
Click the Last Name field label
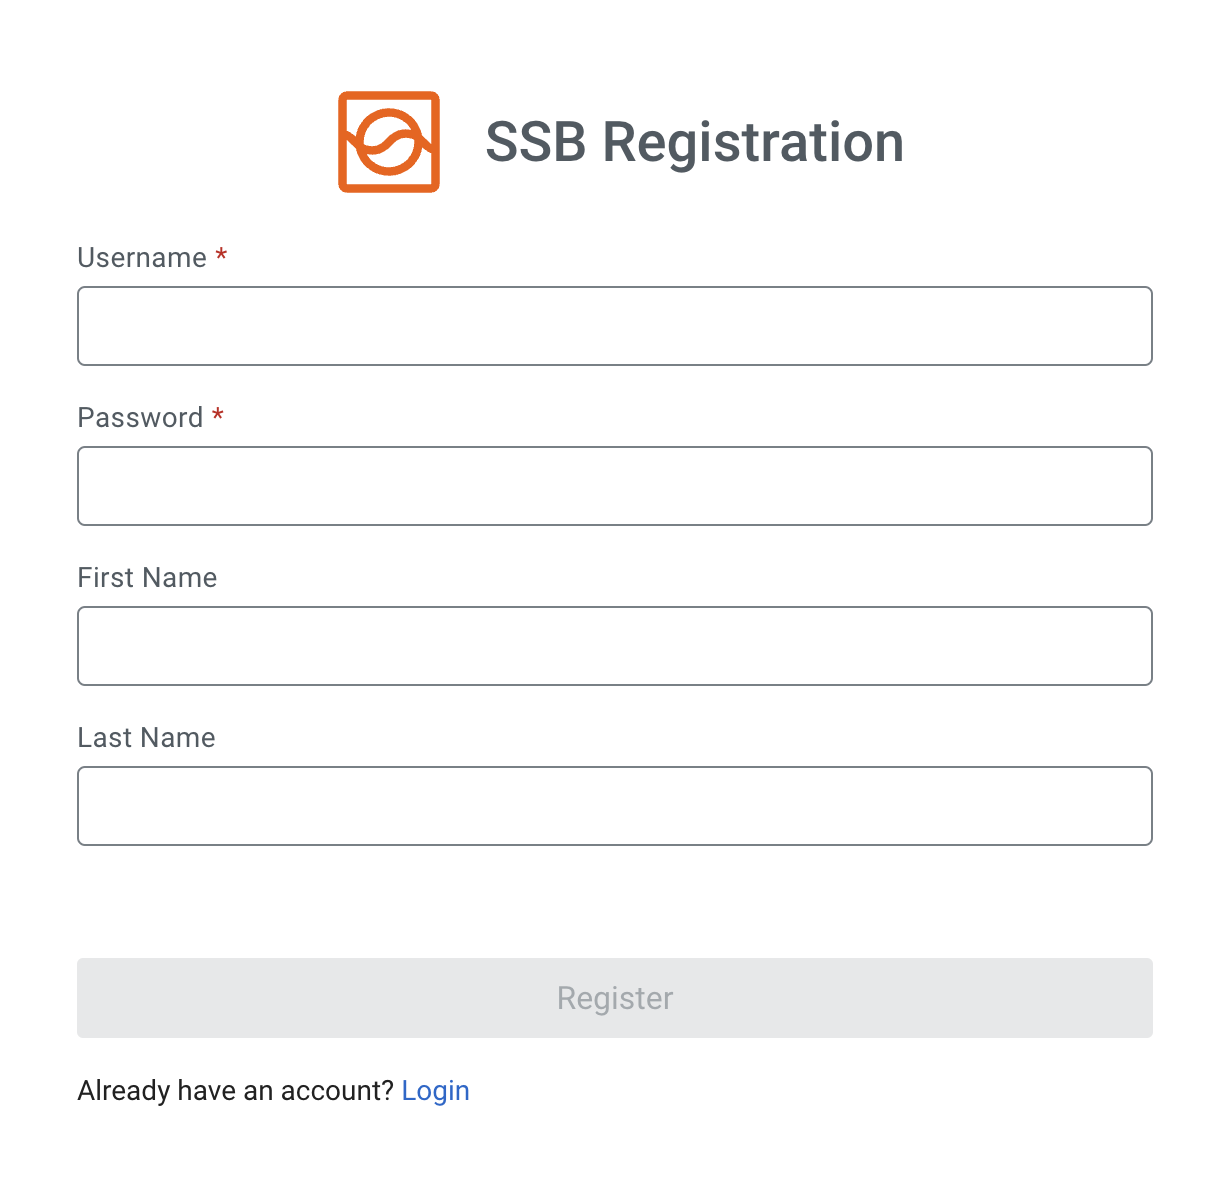point(146,738)
